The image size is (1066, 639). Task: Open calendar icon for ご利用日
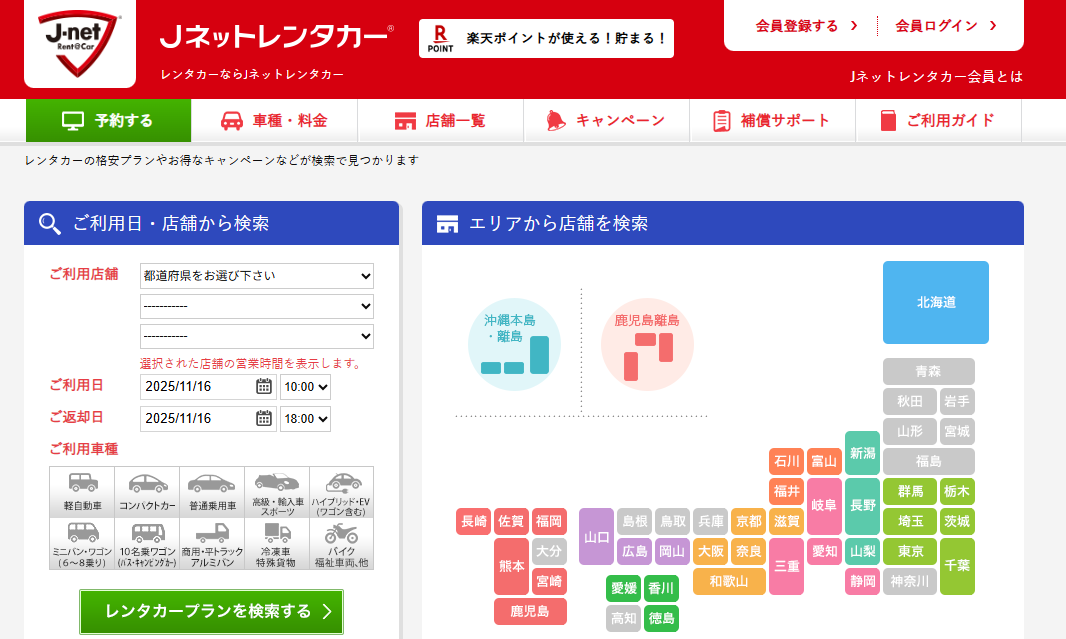pos(264,387)
